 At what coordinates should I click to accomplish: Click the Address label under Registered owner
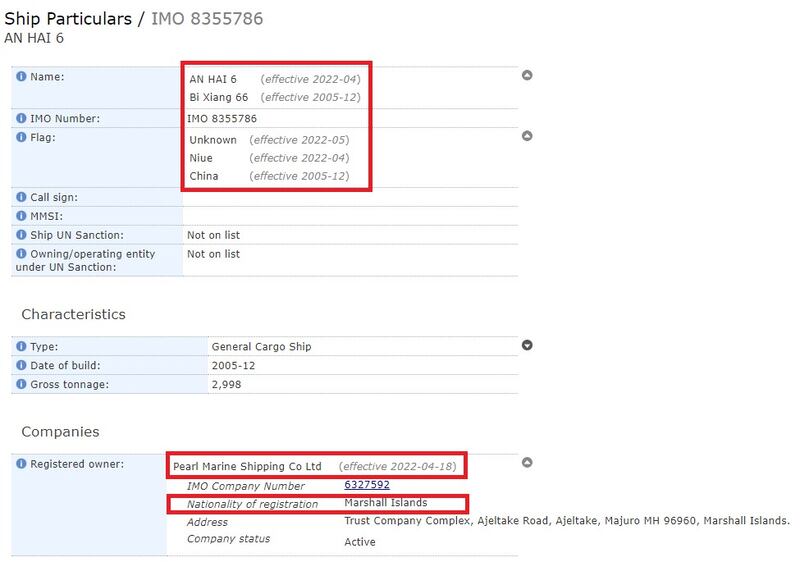(207, 522)
